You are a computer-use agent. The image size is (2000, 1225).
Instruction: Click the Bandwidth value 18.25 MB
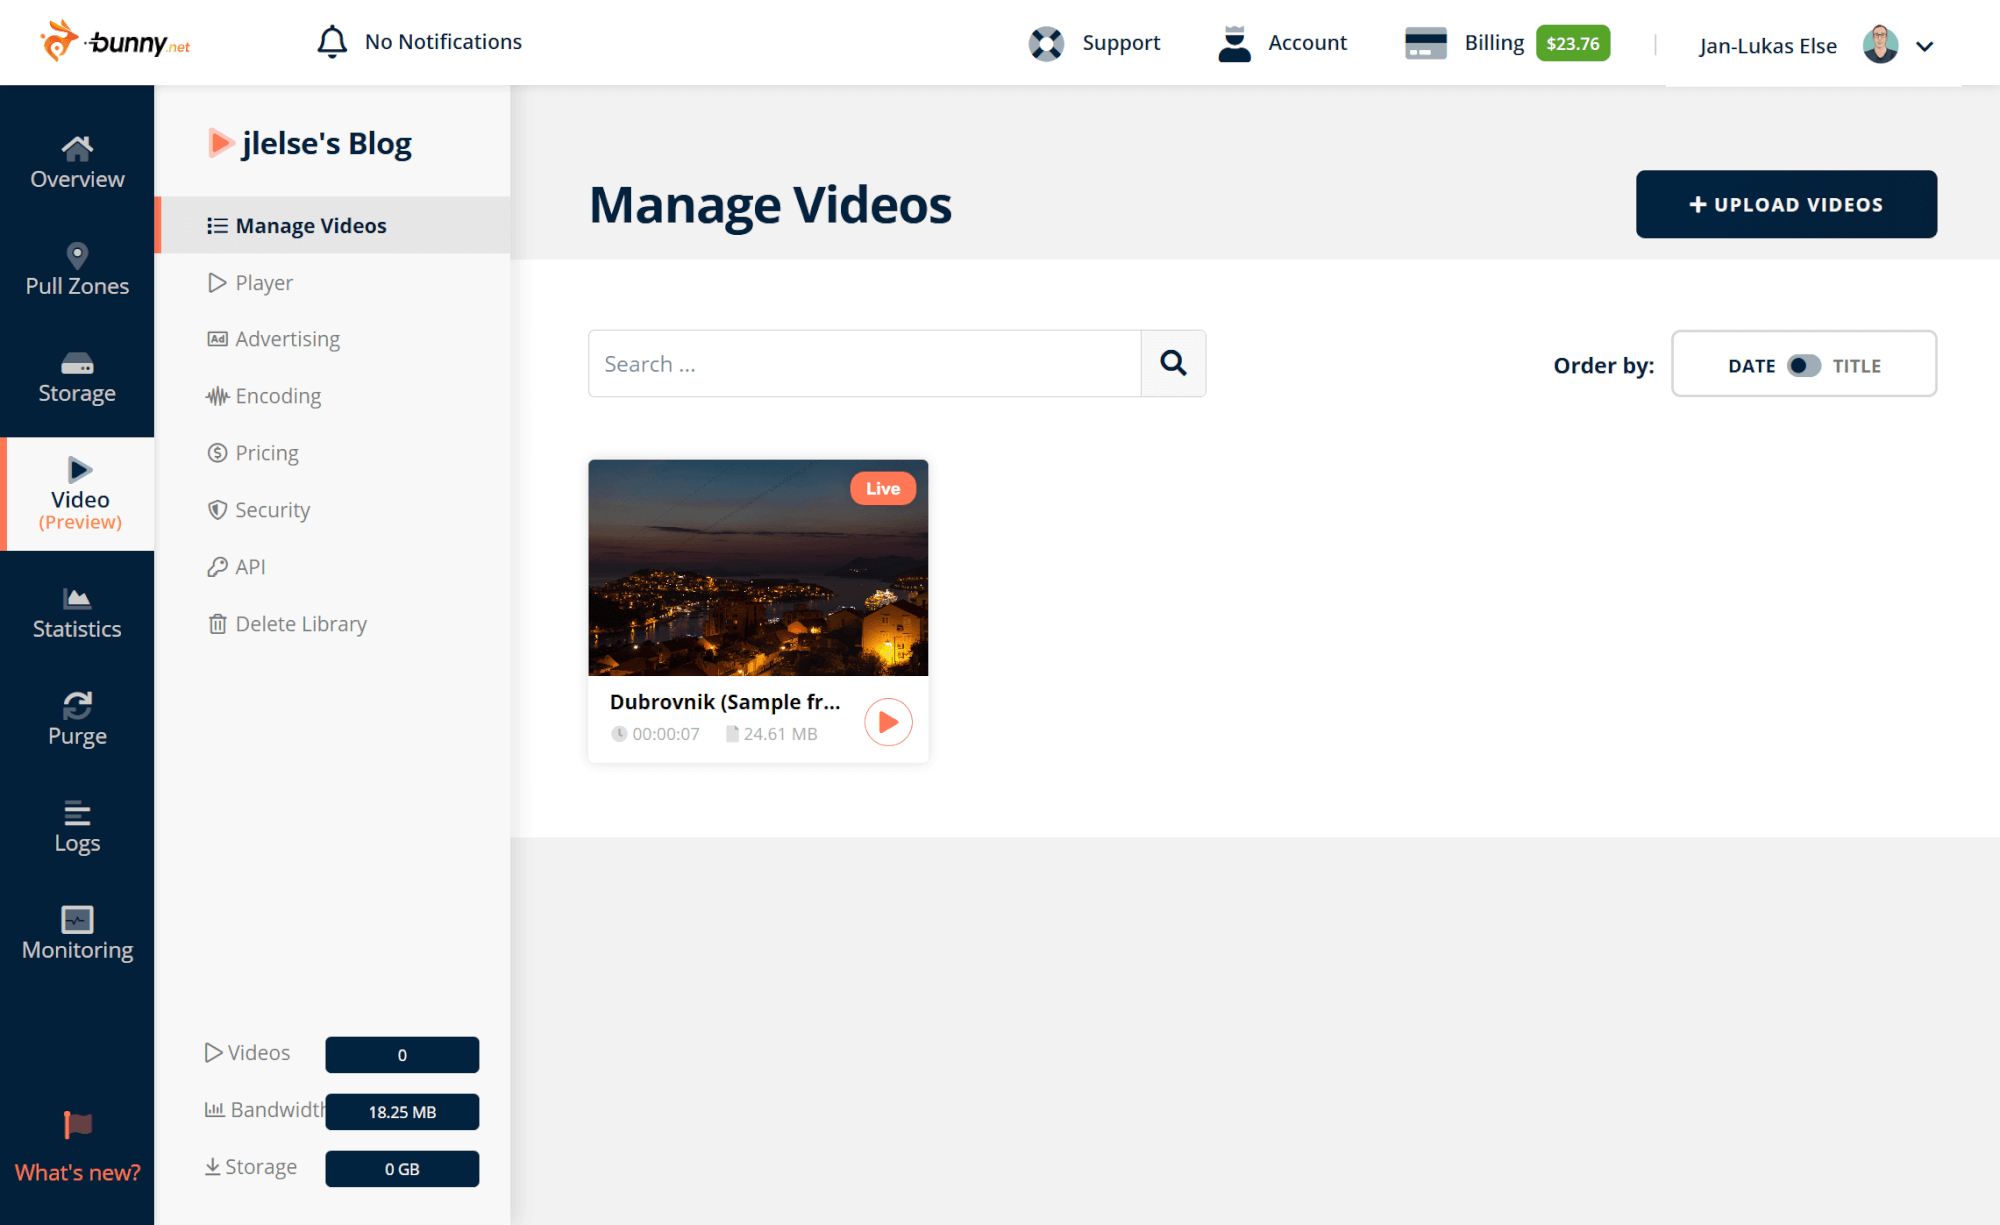402,1112
